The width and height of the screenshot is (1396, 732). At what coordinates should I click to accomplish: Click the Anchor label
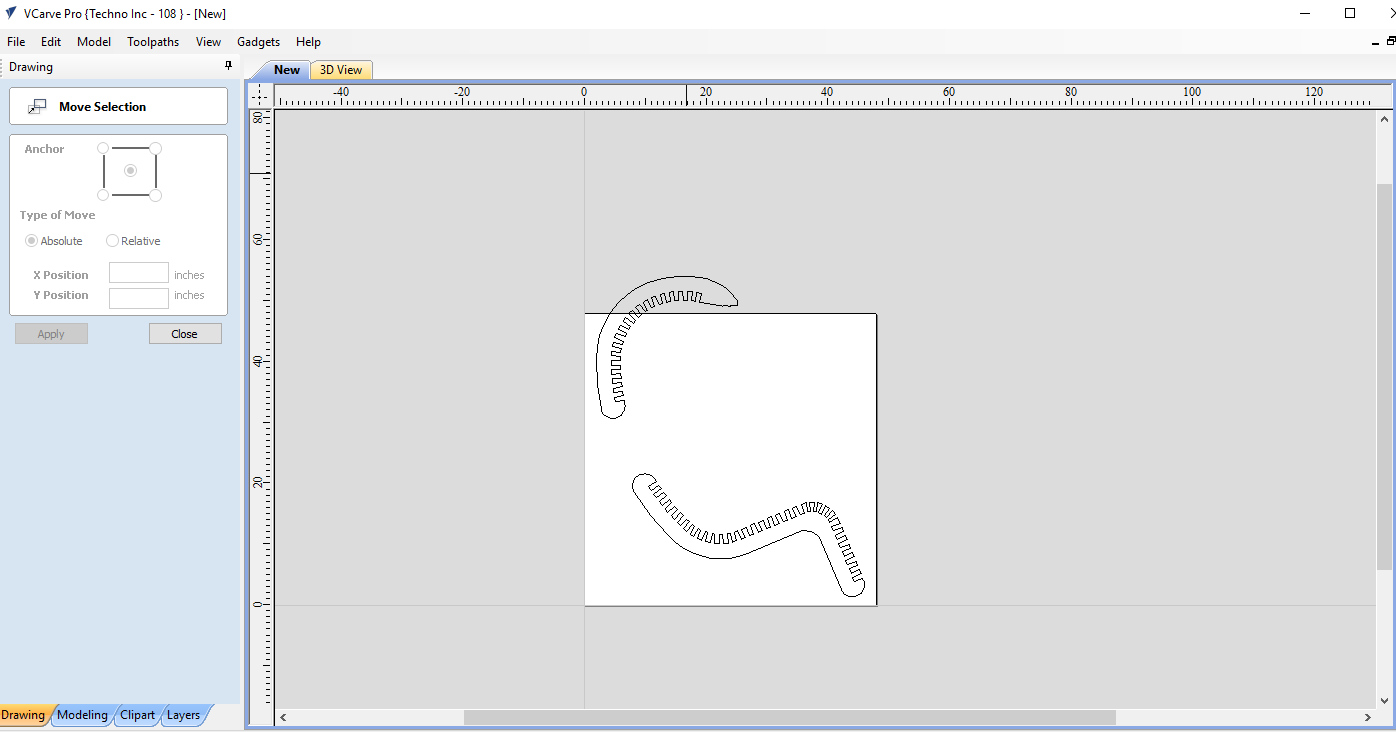click(x=44, y=149)
